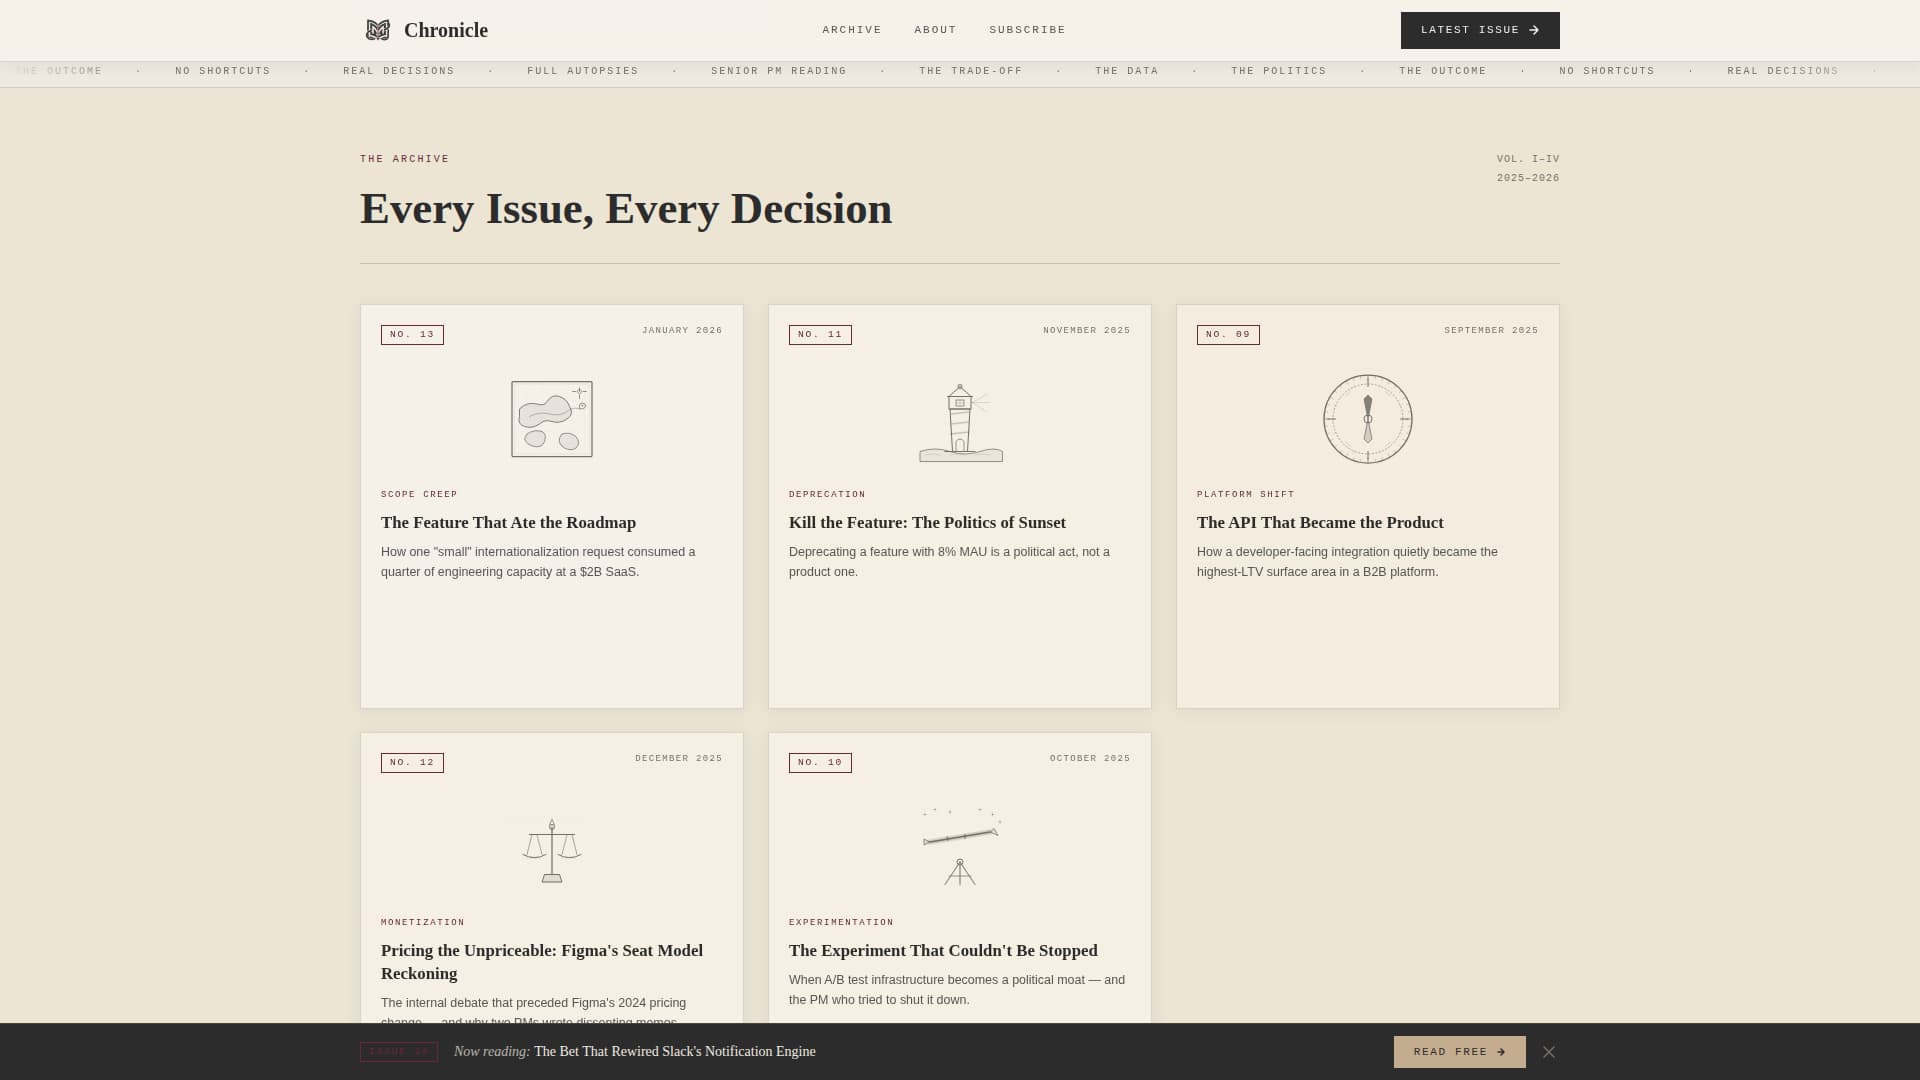Screen dimensions: 1920x1080
Task: Open the Slack Notification Engine article link
Action: 675,1052
